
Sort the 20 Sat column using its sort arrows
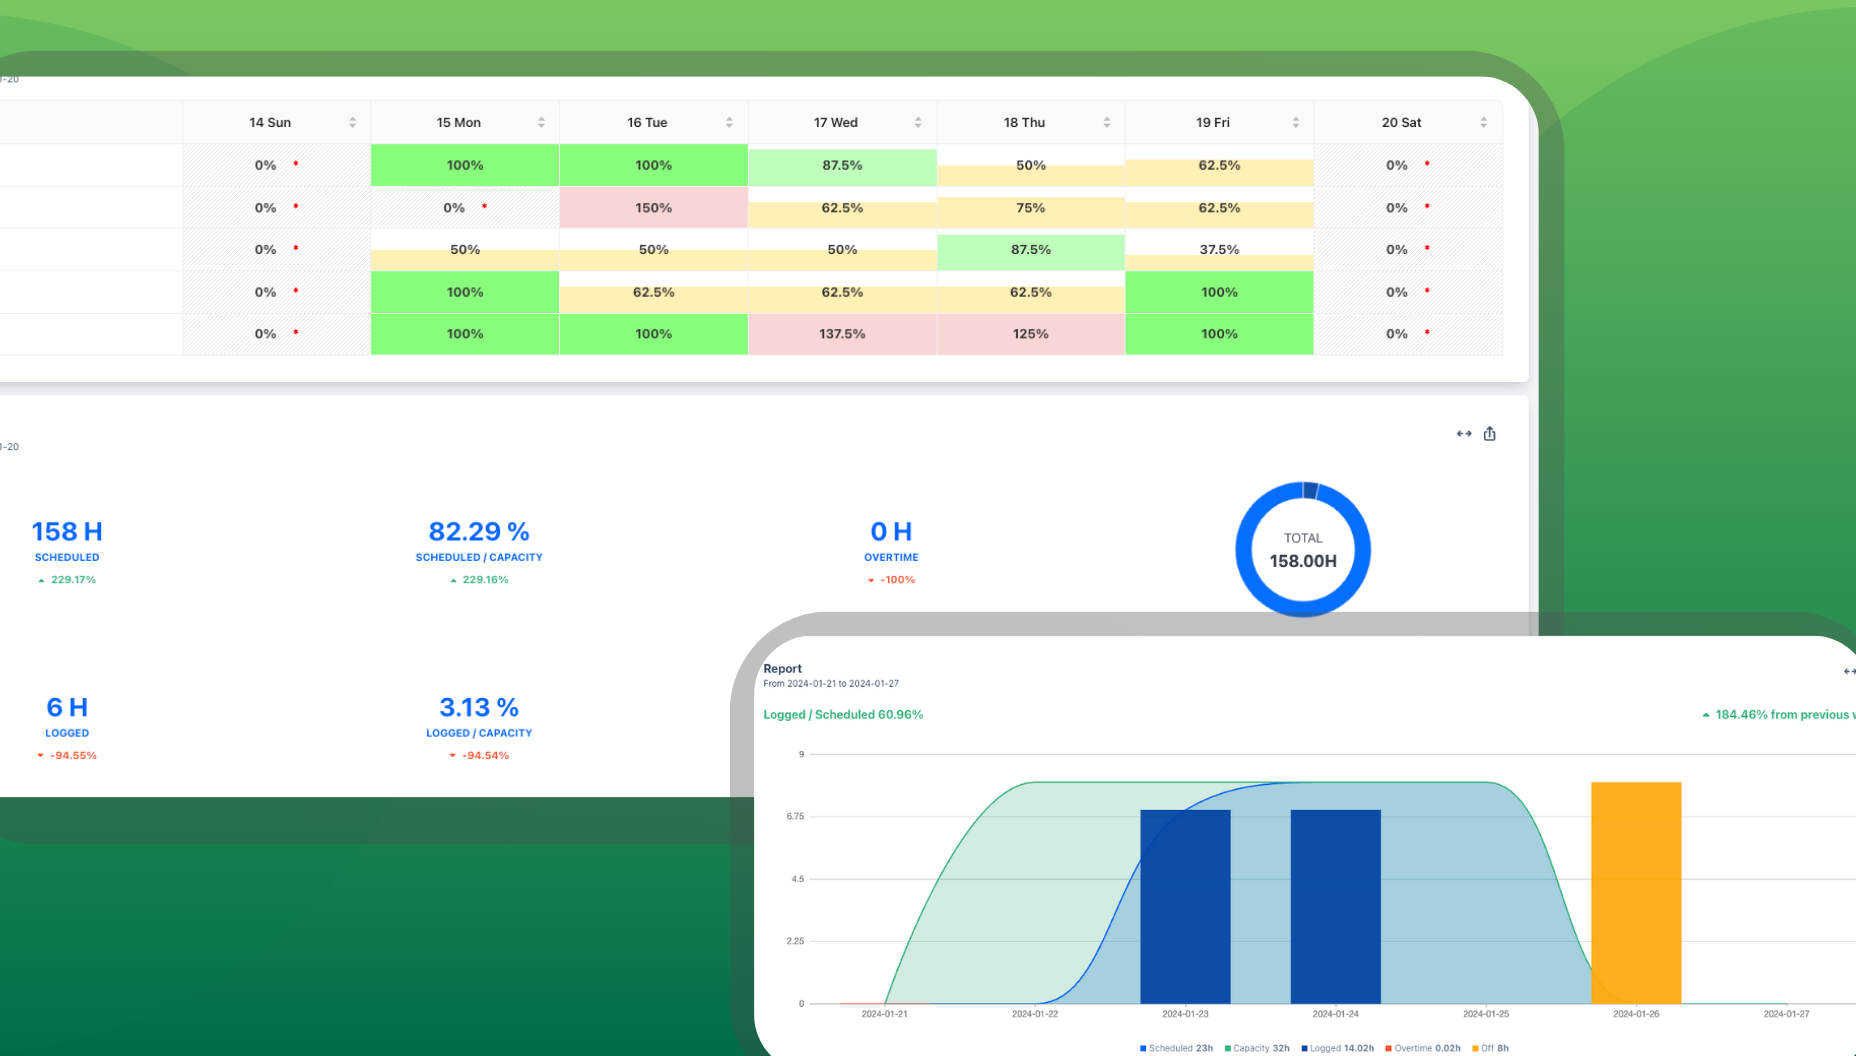(x=1484, y=122)
